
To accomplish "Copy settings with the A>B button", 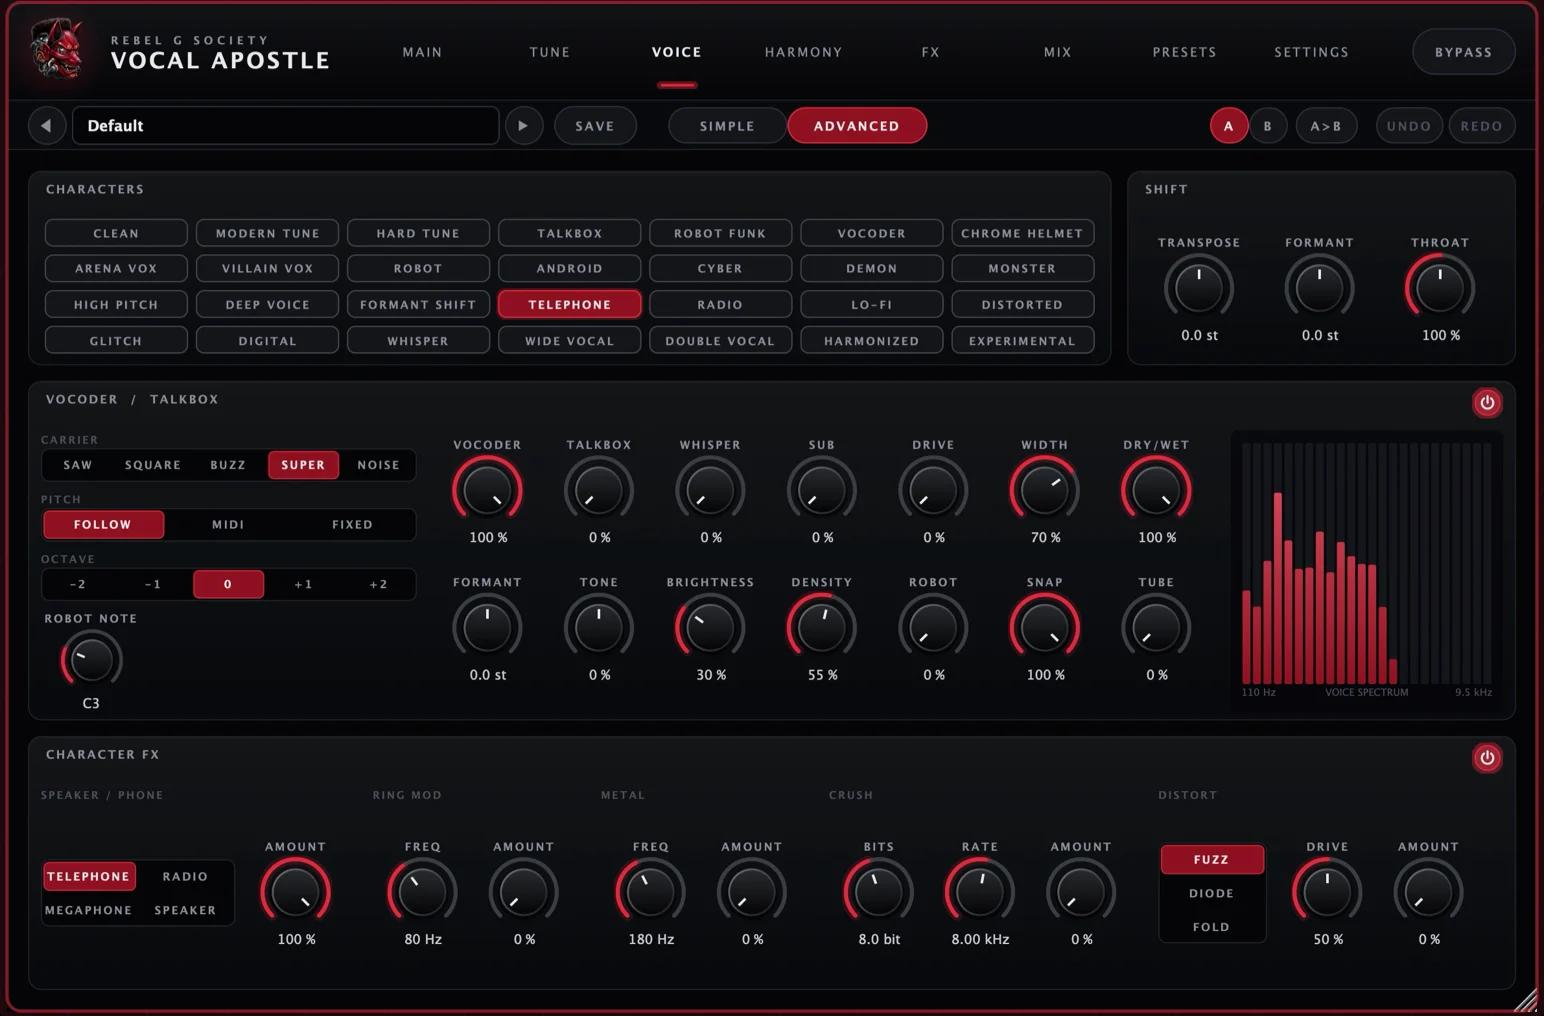I will [x=1326, y=126].
